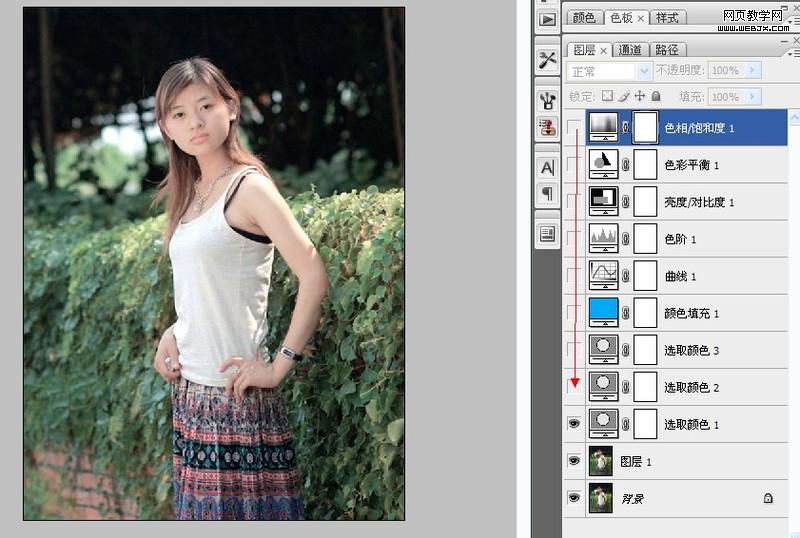The width and height of the screenshot is (800, 538).
Task: Select layer name 色彩平衡 1
Action: (x=692, y=165)
